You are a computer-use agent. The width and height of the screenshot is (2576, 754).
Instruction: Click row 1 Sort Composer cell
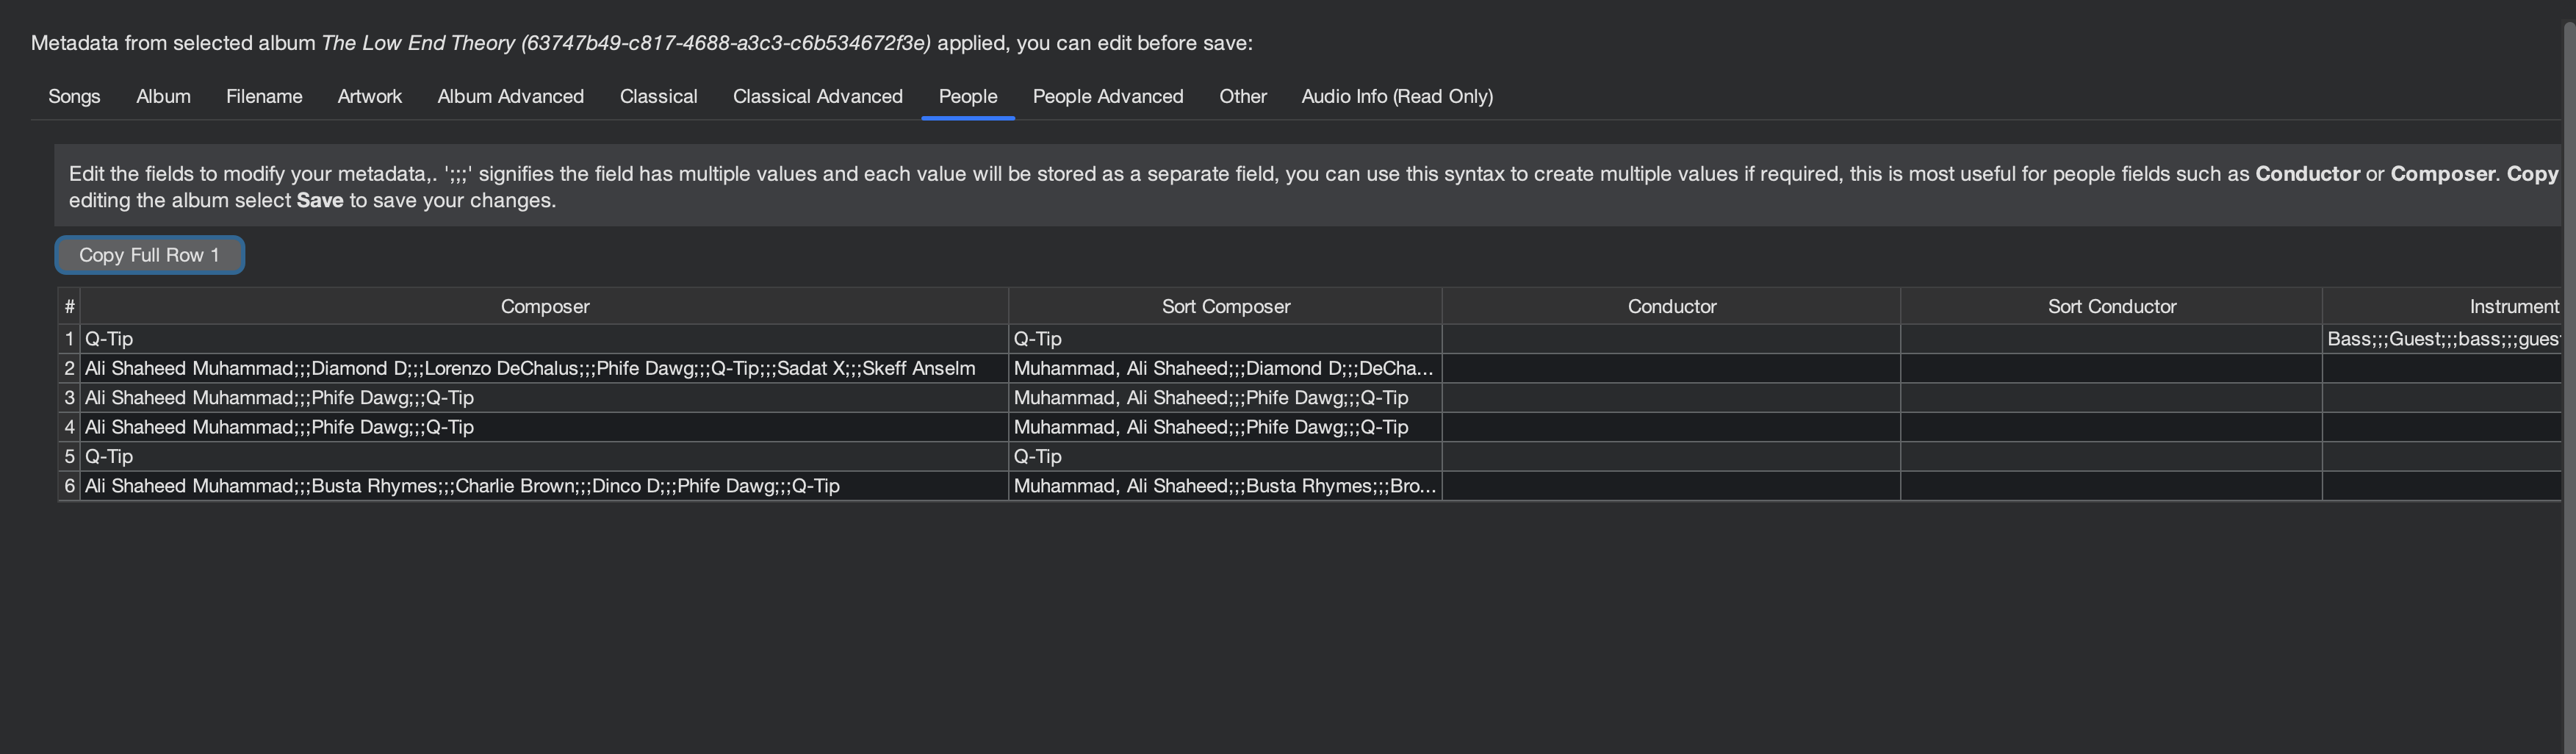tap(1225, 339)
